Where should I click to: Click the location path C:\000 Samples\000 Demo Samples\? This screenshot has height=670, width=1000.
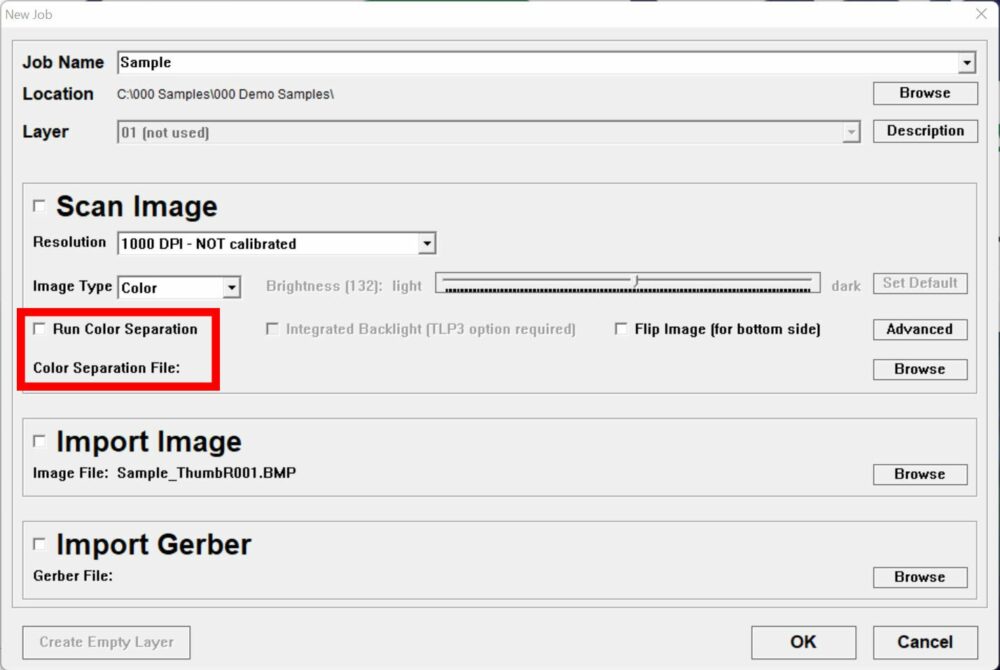[225, 94]
